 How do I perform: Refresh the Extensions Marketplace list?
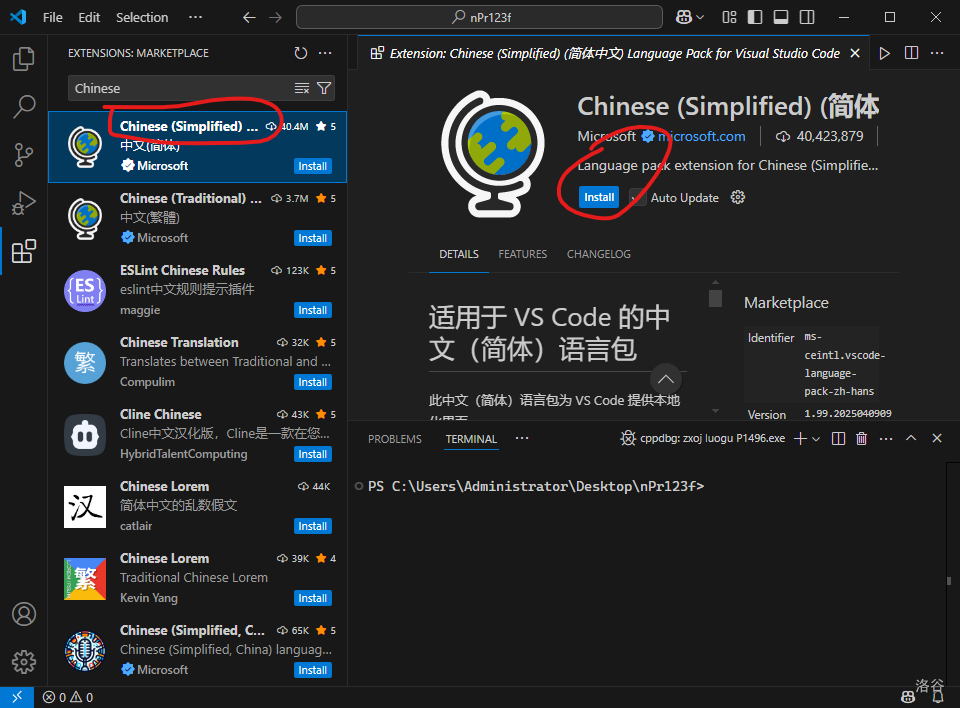point(301,53)
